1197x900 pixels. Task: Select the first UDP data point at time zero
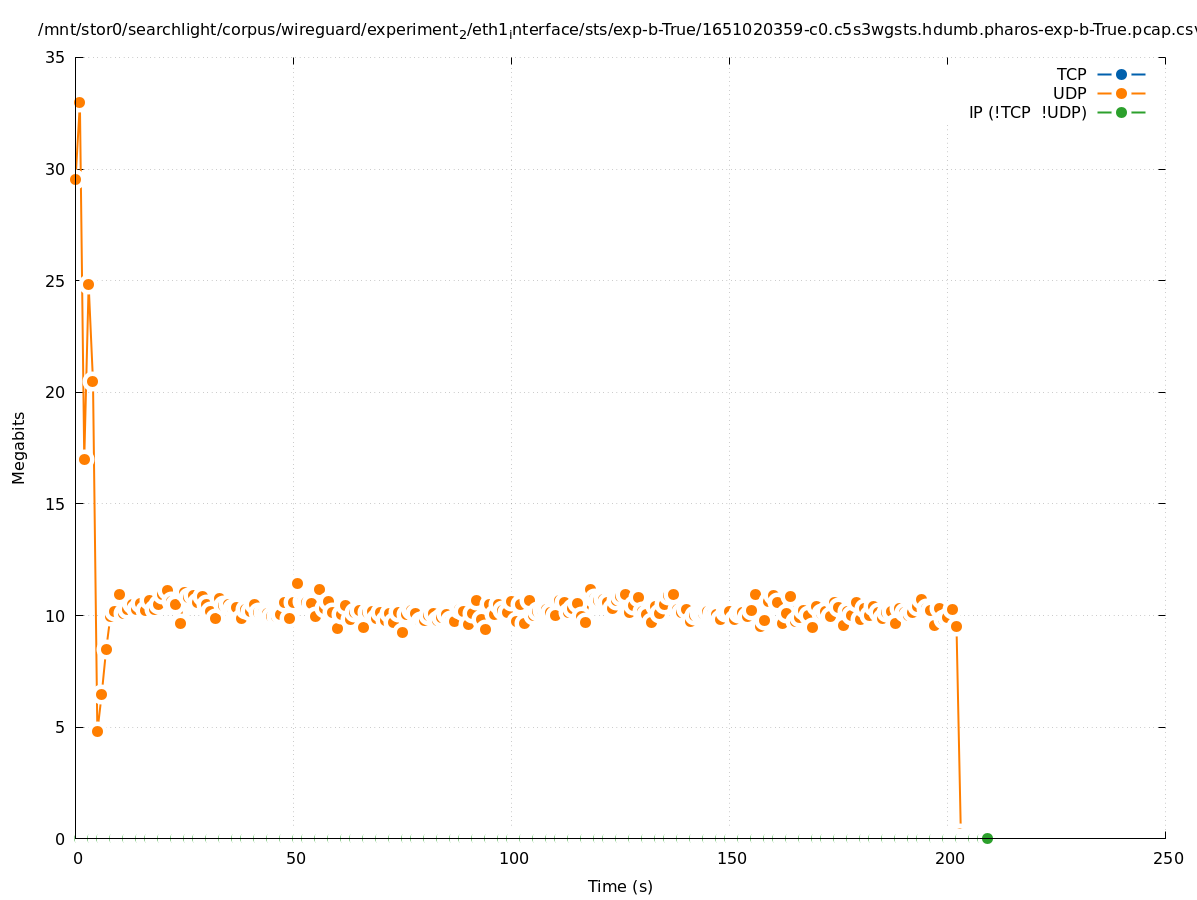(75, 179)
